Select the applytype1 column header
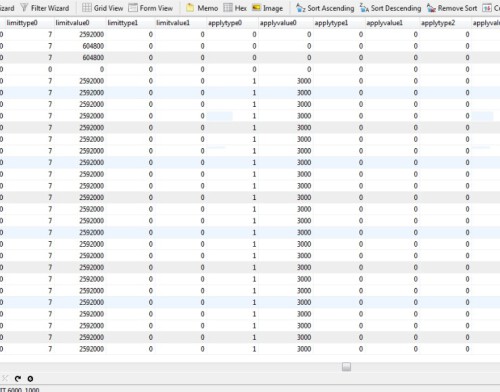 (339, 23)
